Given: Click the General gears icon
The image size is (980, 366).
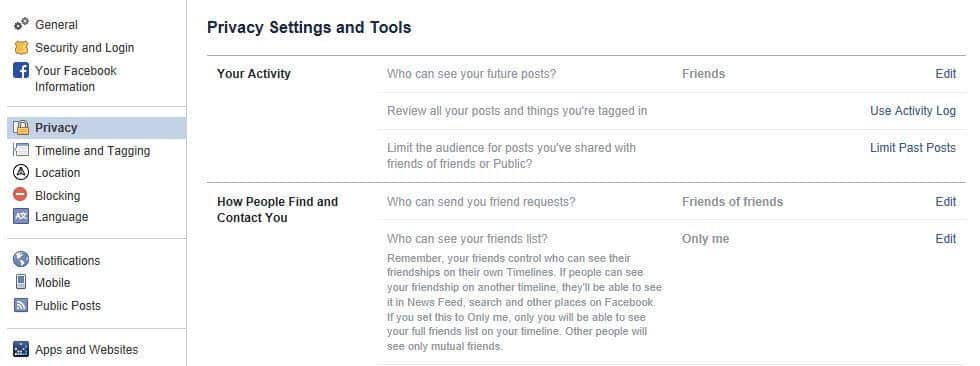Looking at the screenshot, I should [21, 24].
